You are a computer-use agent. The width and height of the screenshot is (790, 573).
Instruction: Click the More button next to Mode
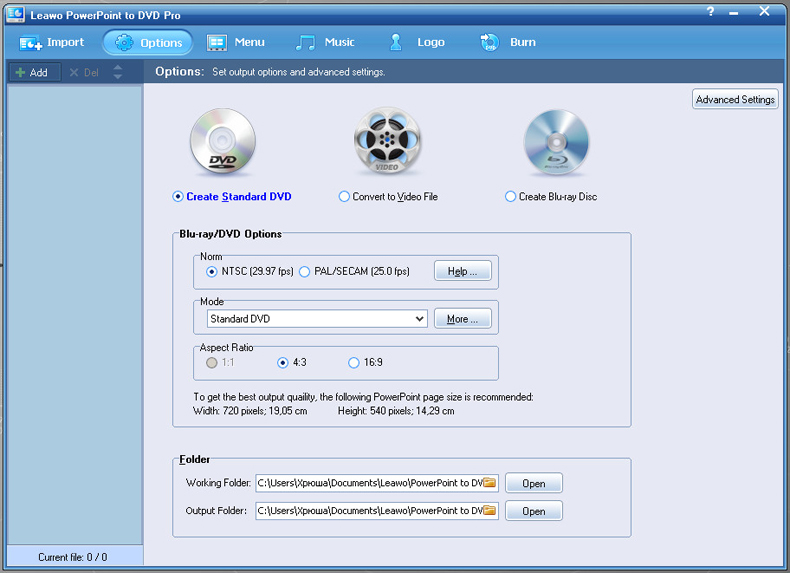(x=463, y=319)
